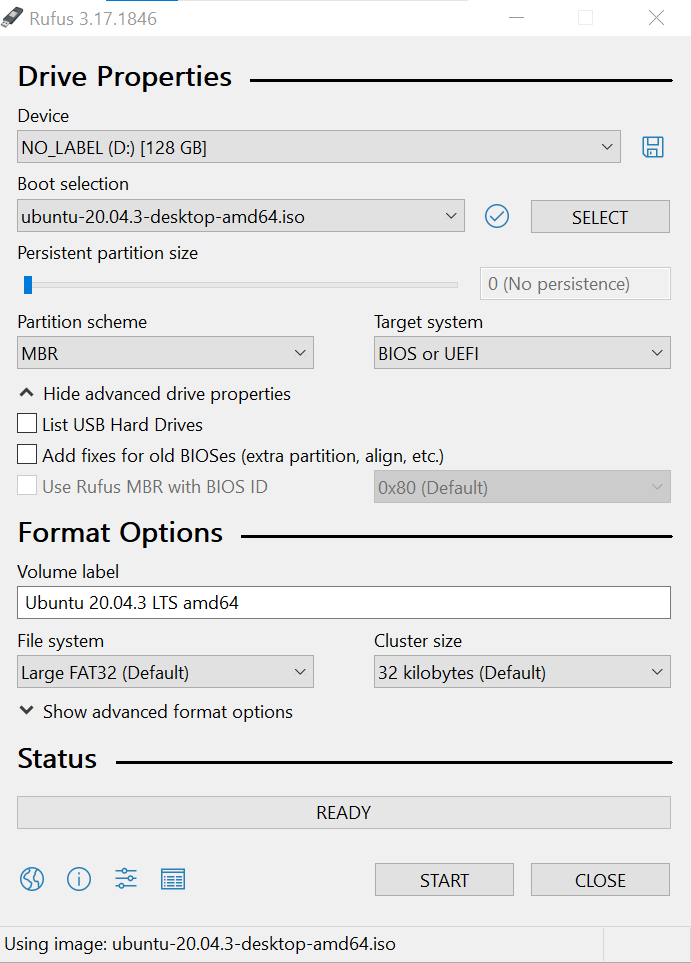Open Target system BIOS or UEFI dropdown
691x963 pixels.
522,353
